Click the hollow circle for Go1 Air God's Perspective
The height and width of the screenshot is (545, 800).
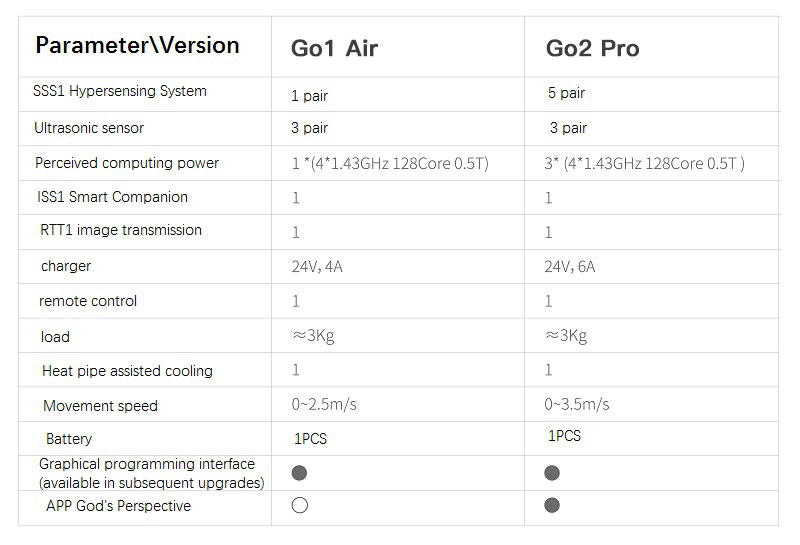coord(299,506)
